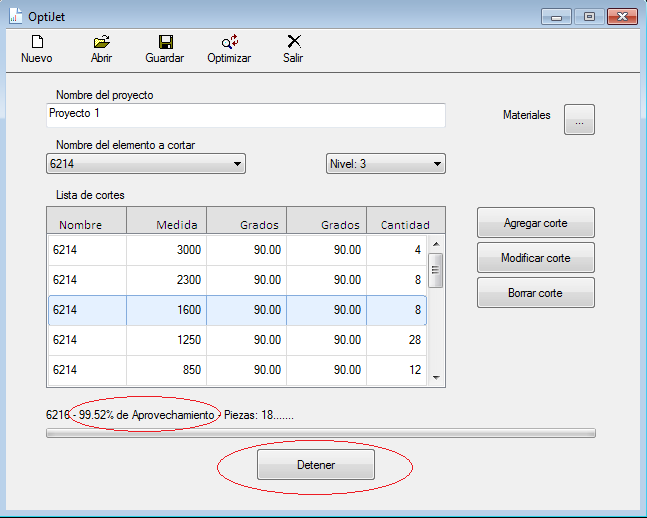Screen dimensions: 647x518
Task: Click the Cantidad column header
Action: [x=405, y=225]
